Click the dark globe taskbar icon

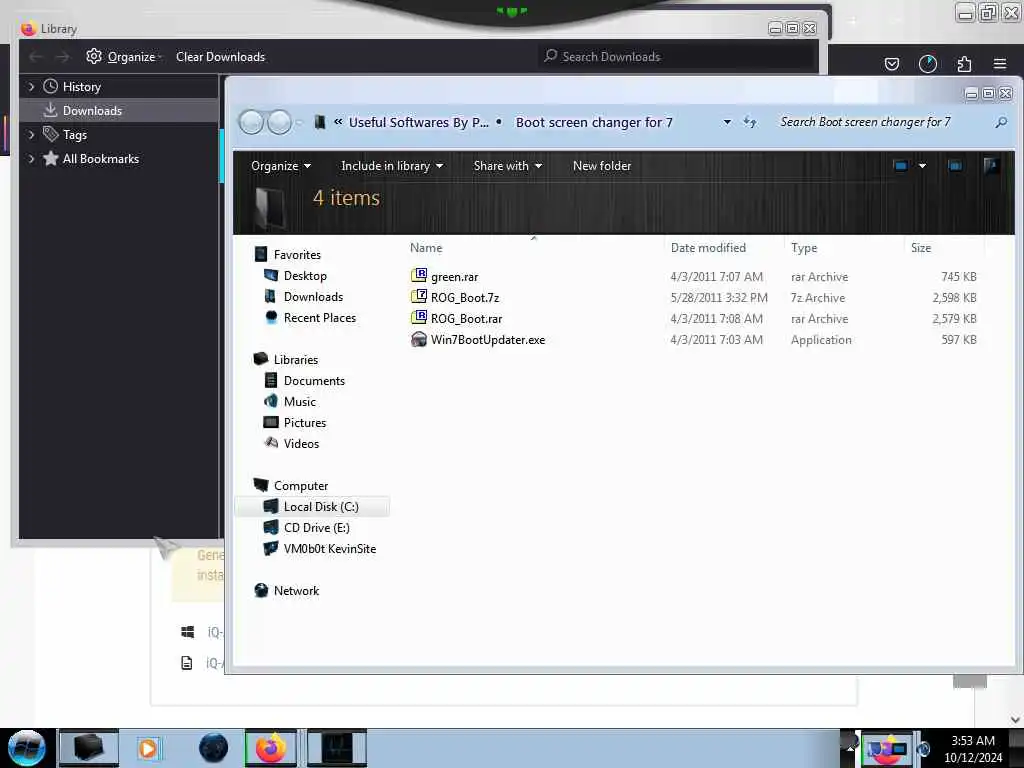coord(213,748)
